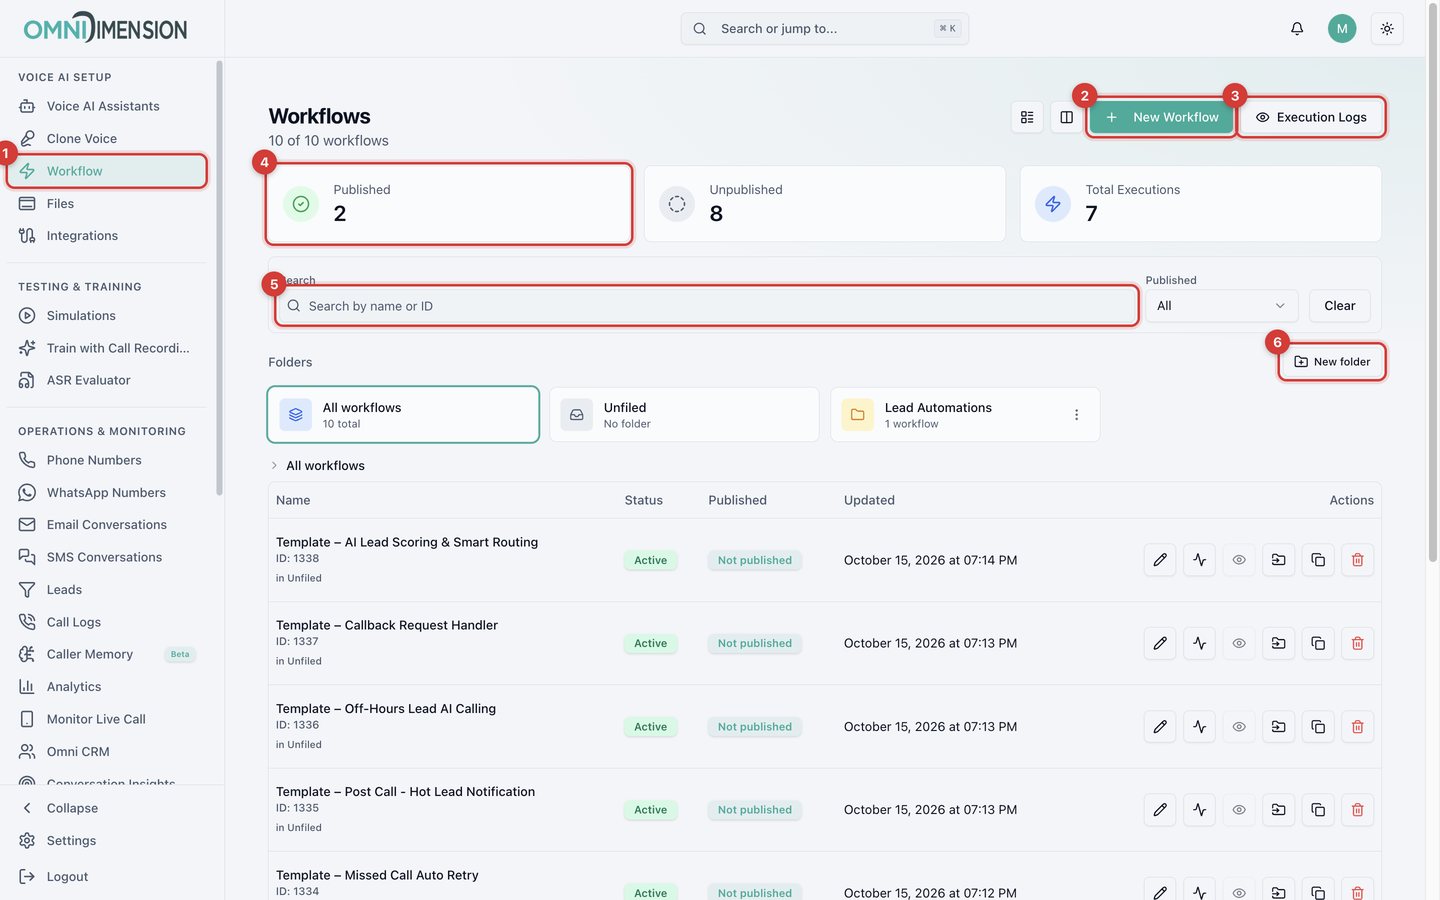Move Off-Hours Lead AI Calling to folder

pyautogui.click(x=1279, y=727)
